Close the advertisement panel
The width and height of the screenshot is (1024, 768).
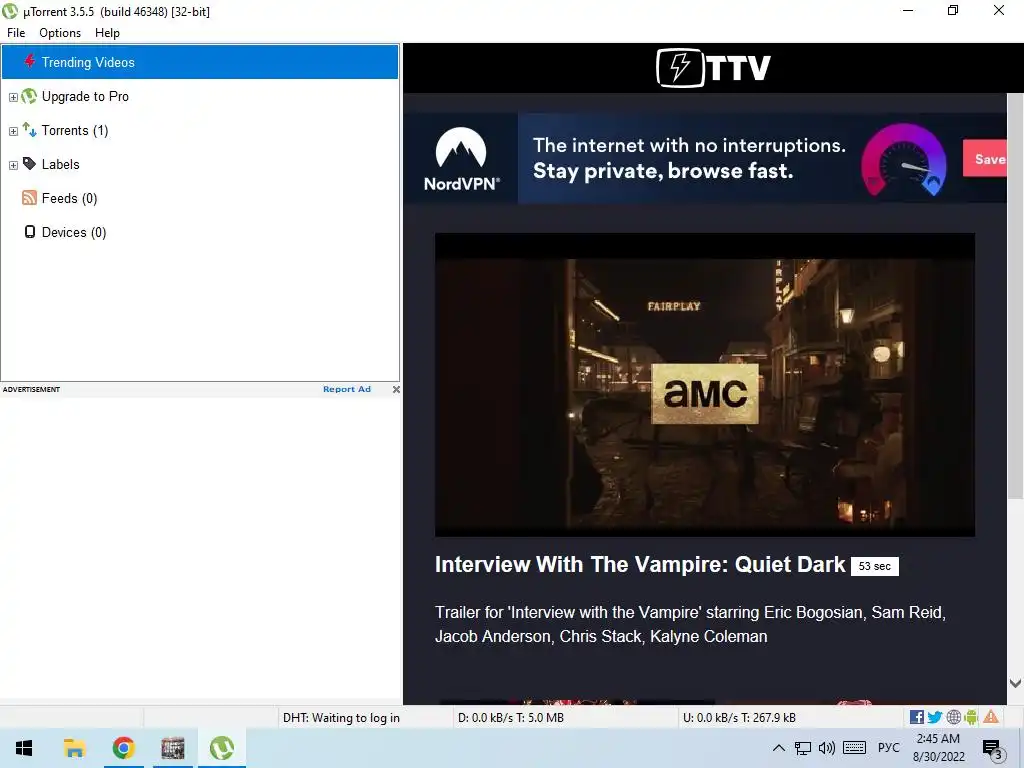coord(396,389)
